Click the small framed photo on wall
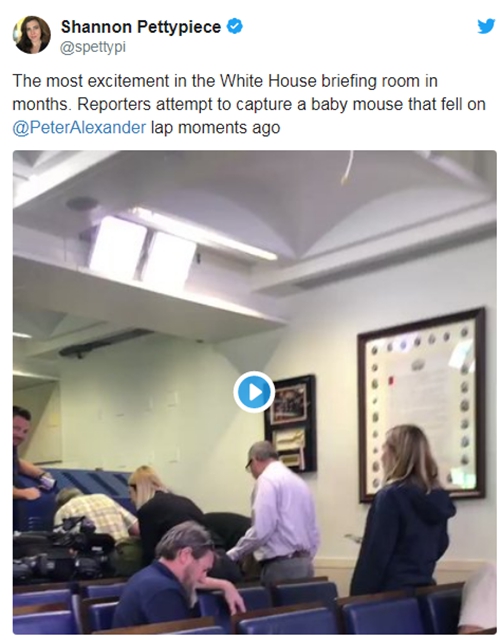This screenshot has height=640, width=500. 291,424
